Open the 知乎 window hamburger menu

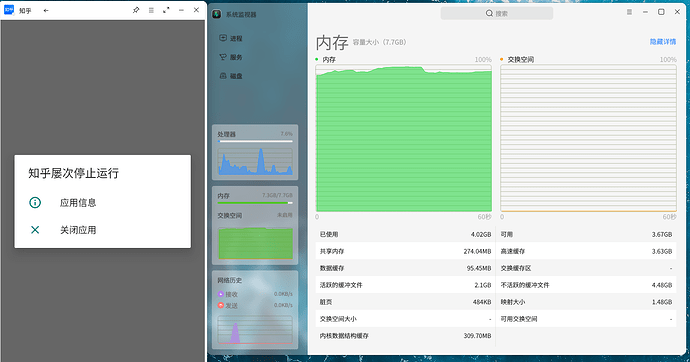point(151,10)
